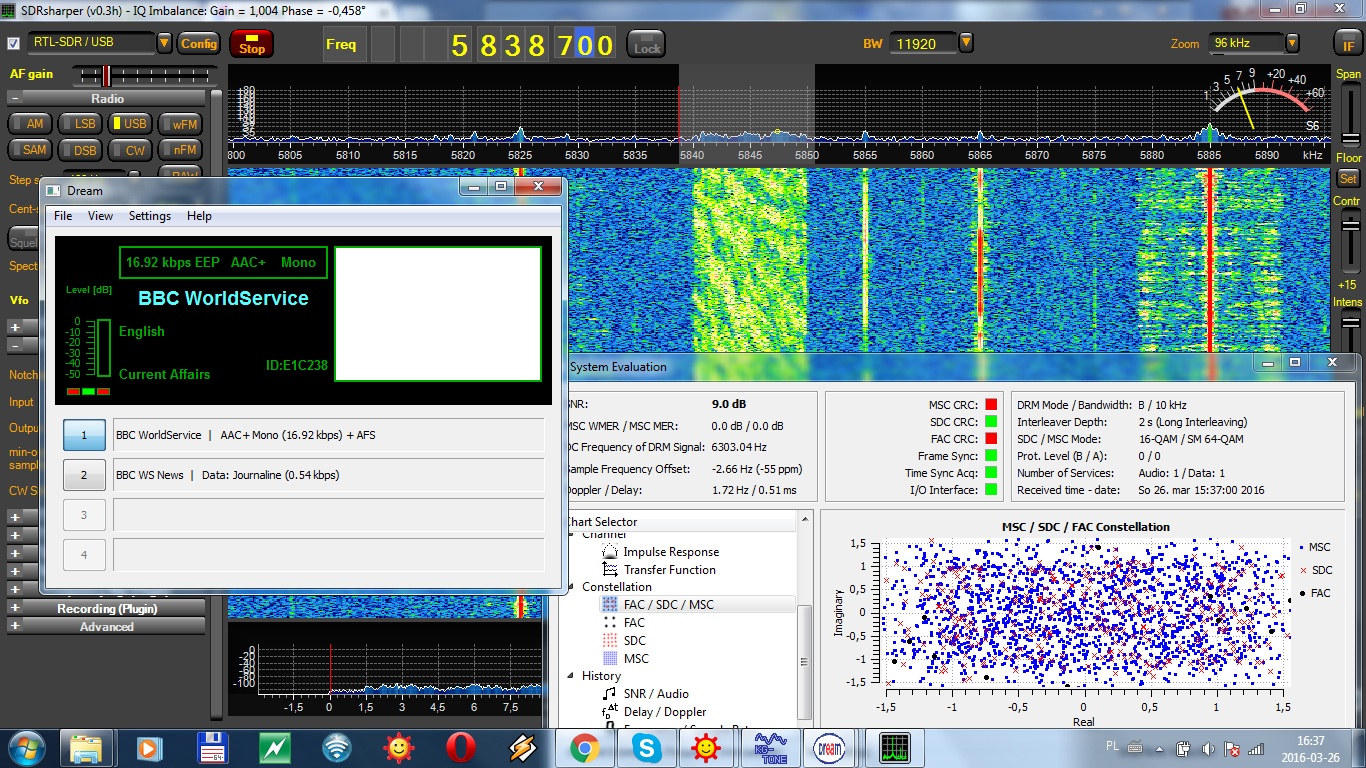Select CW demodulation mode
This screenshot has width=1366, height=768.
pyautogui.click(x=130, y=150)
